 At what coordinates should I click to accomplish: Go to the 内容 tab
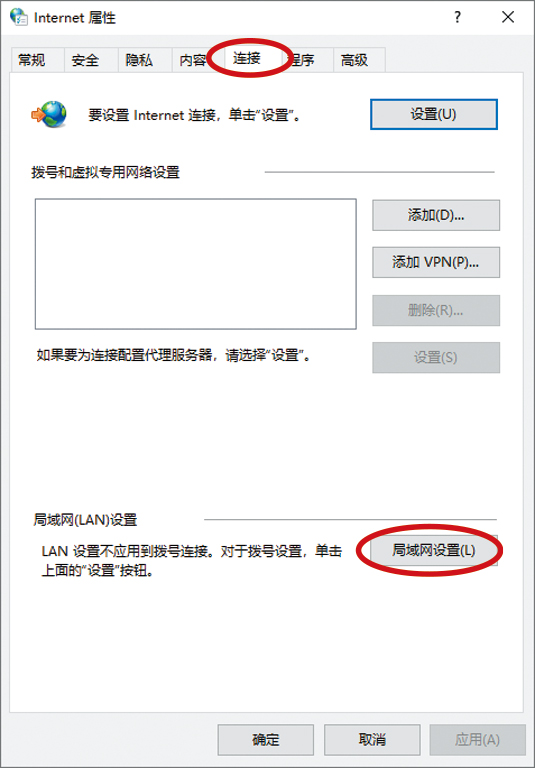(192, 60)
